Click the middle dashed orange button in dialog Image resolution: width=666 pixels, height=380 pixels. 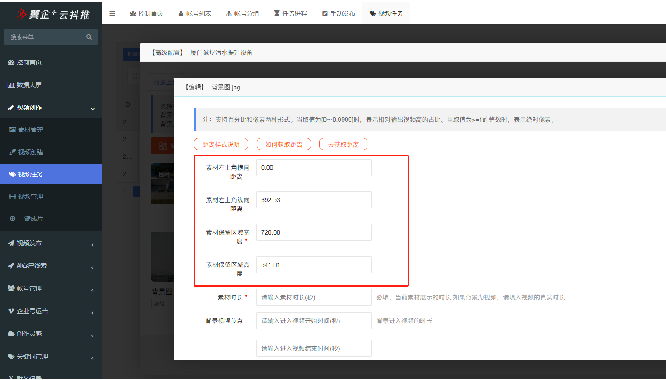pos(284,144)
